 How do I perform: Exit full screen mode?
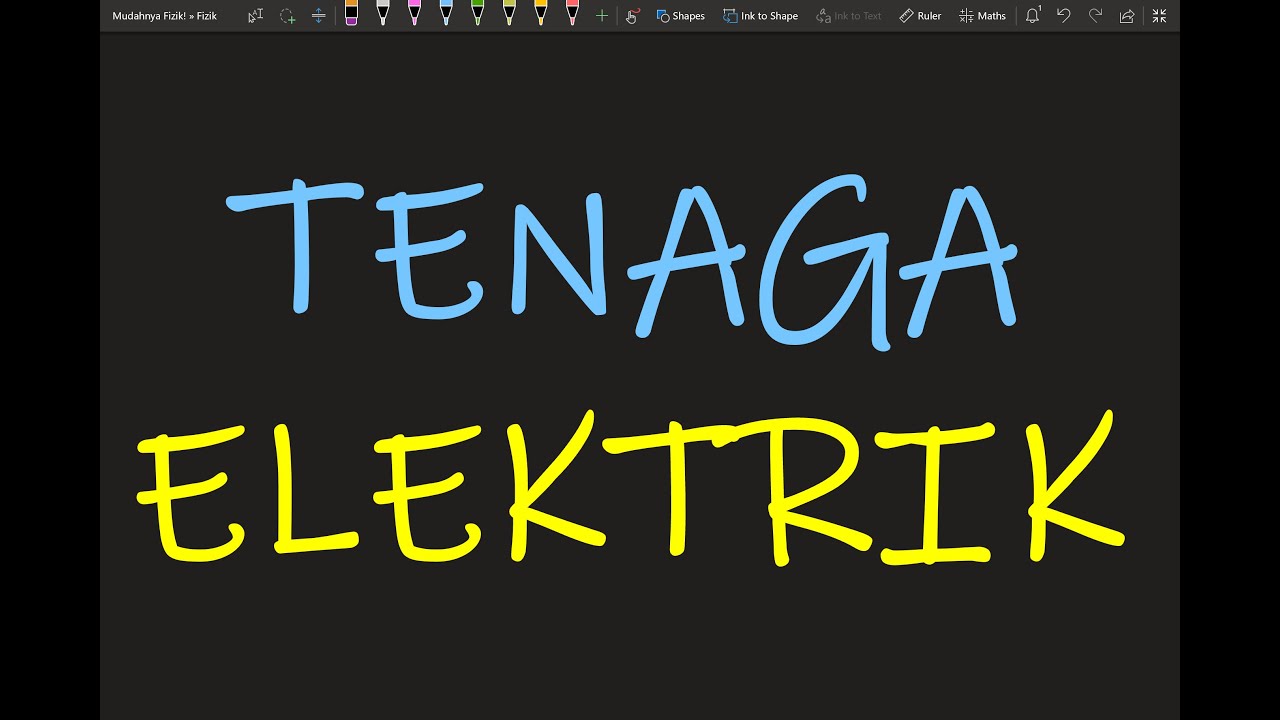coord(1159,15)
